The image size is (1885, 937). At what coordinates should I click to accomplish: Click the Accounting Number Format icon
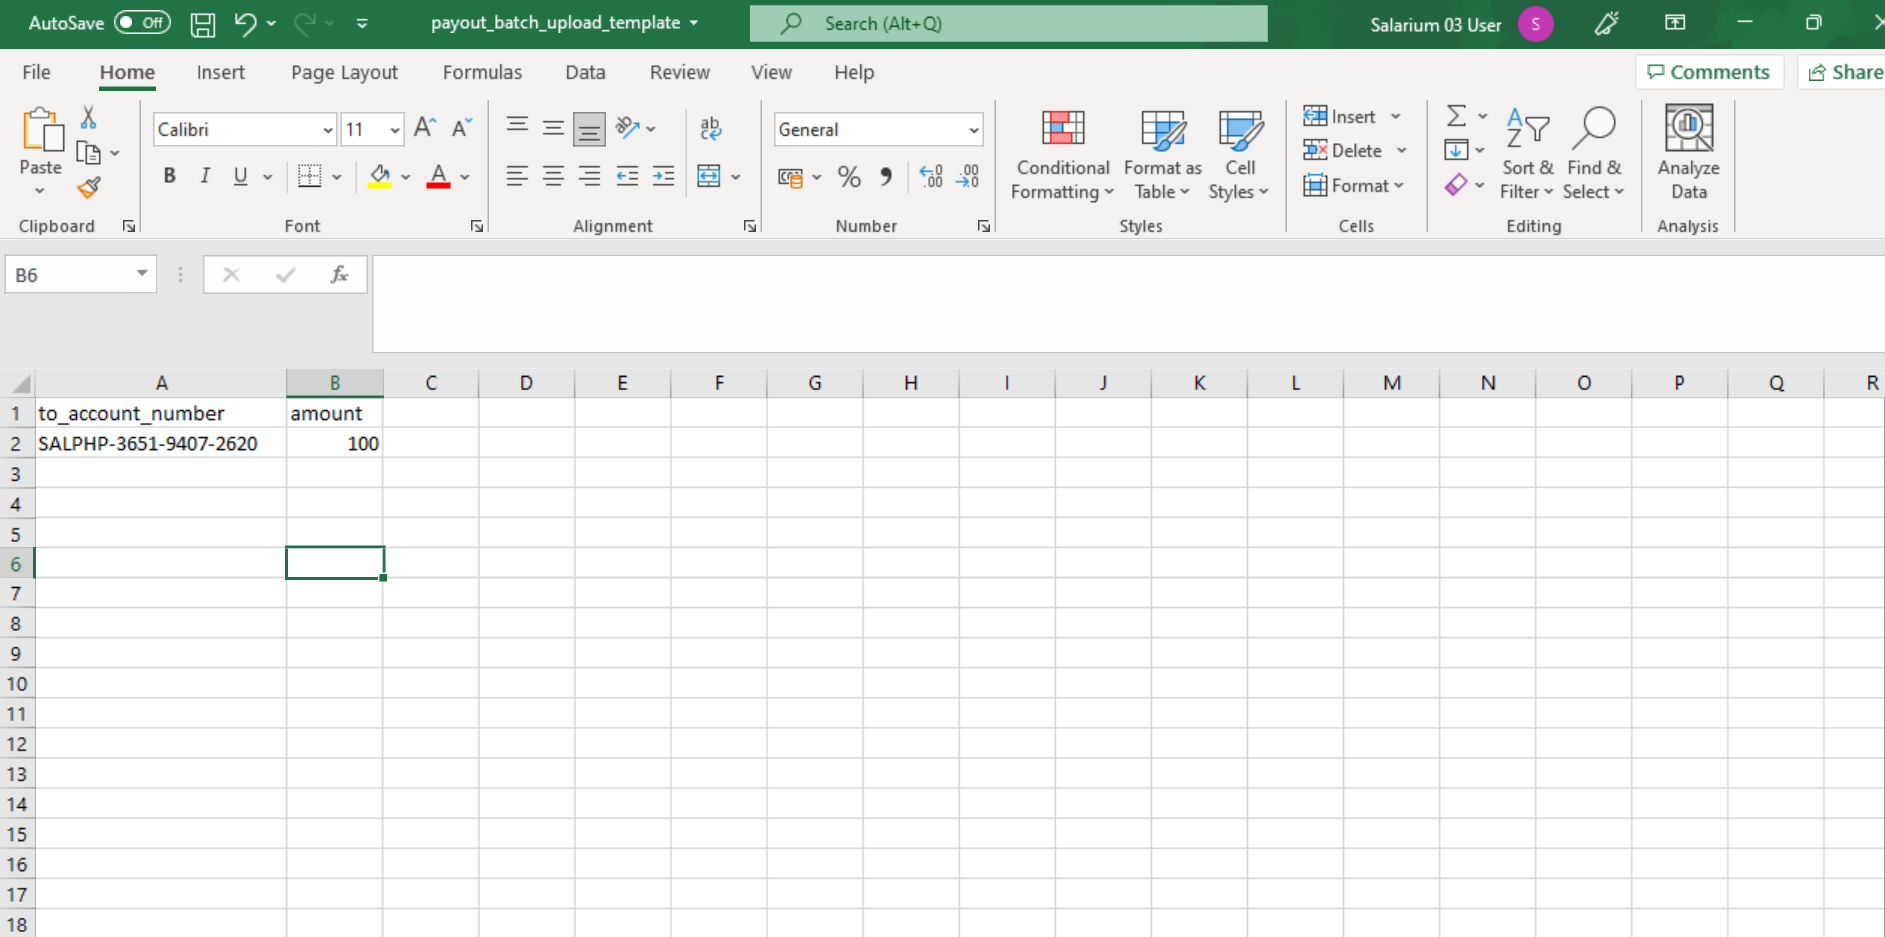point(790,178)
